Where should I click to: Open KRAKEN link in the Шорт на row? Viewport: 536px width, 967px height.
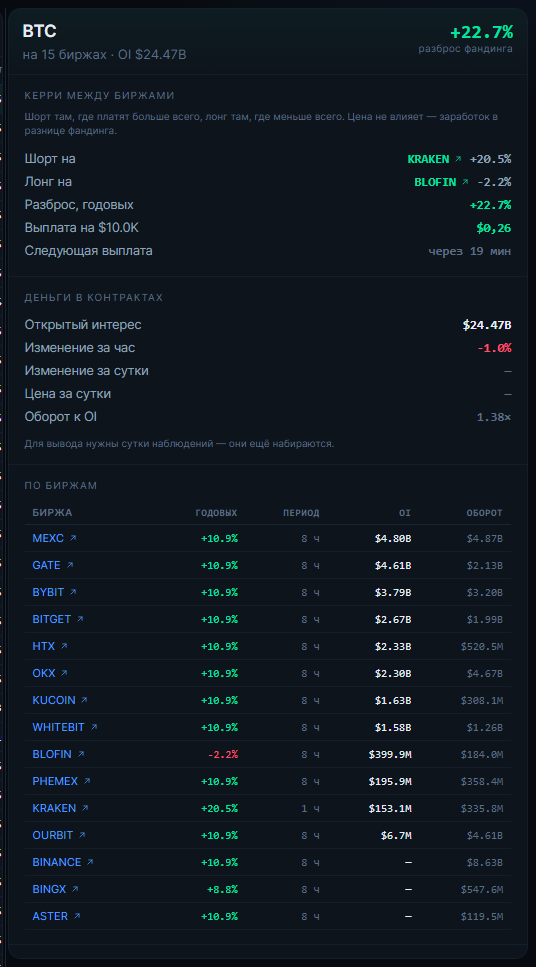pos(434,159)
